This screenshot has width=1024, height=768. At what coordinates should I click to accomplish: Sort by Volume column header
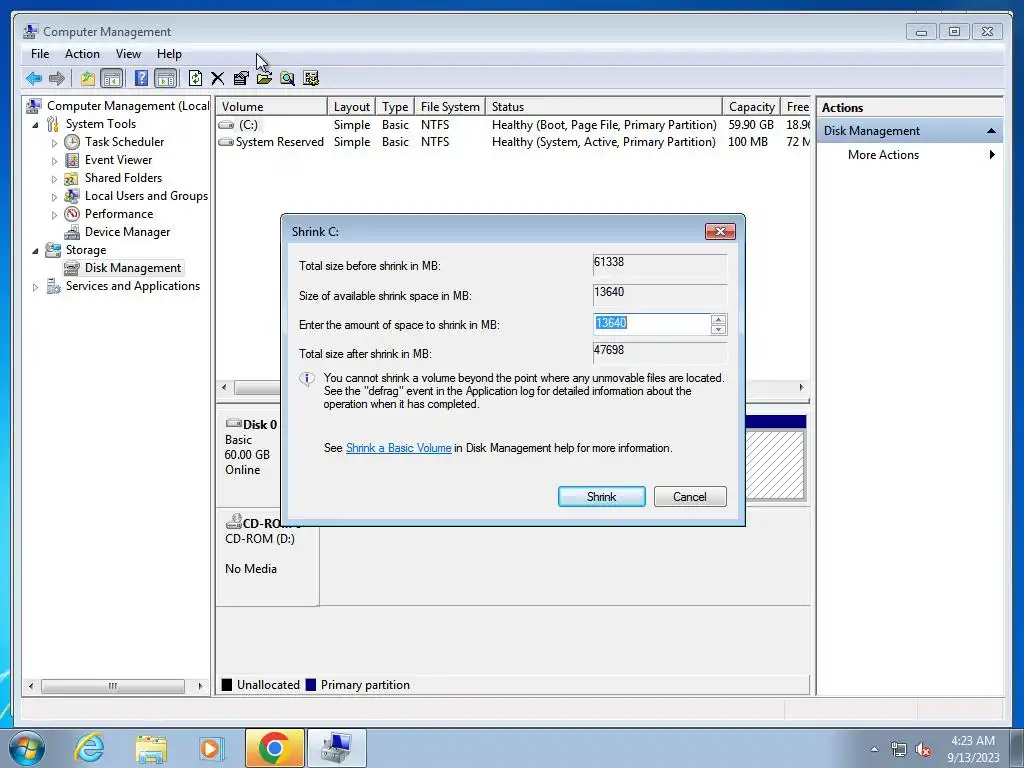272,106
